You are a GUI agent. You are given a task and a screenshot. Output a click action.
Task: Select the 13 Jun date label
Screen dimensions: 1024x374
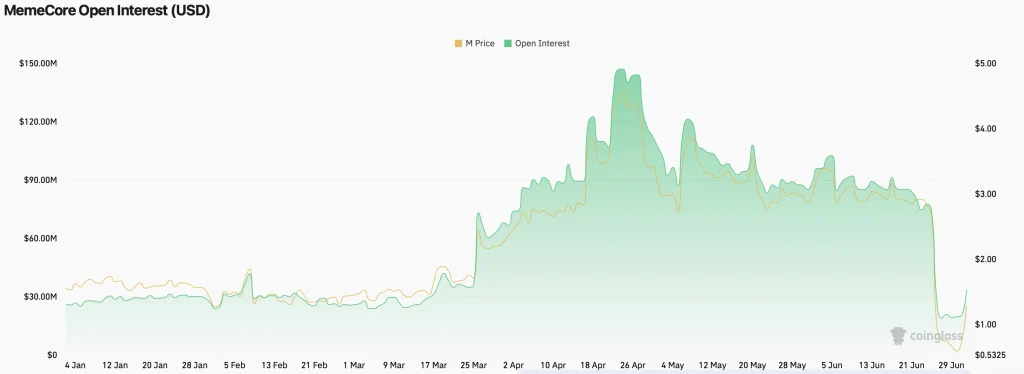(x=871, y=365)
